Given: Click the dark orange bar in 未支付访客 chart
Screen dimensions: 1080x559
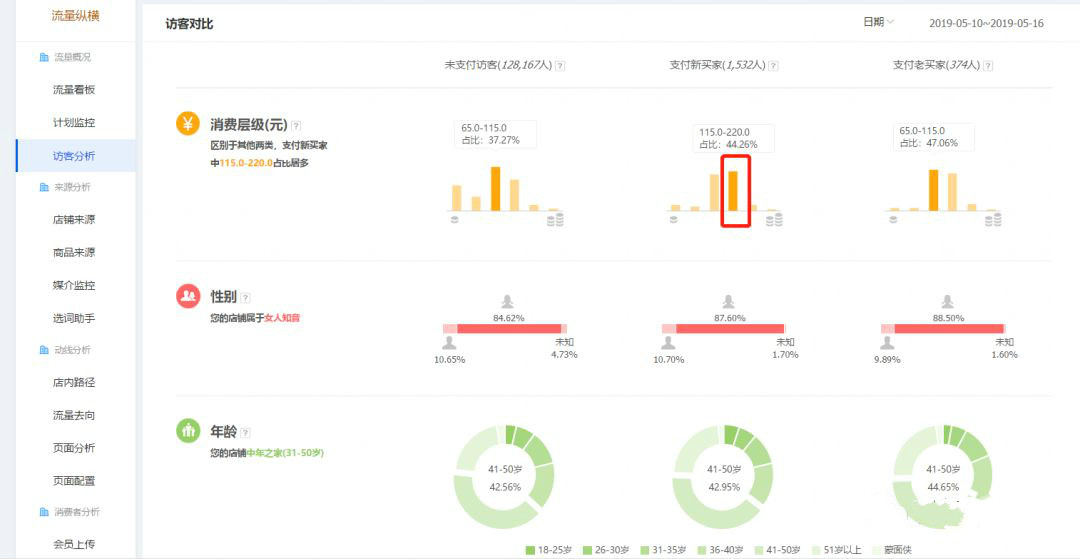Looking at the screenshot, I should tap(495, 189).
